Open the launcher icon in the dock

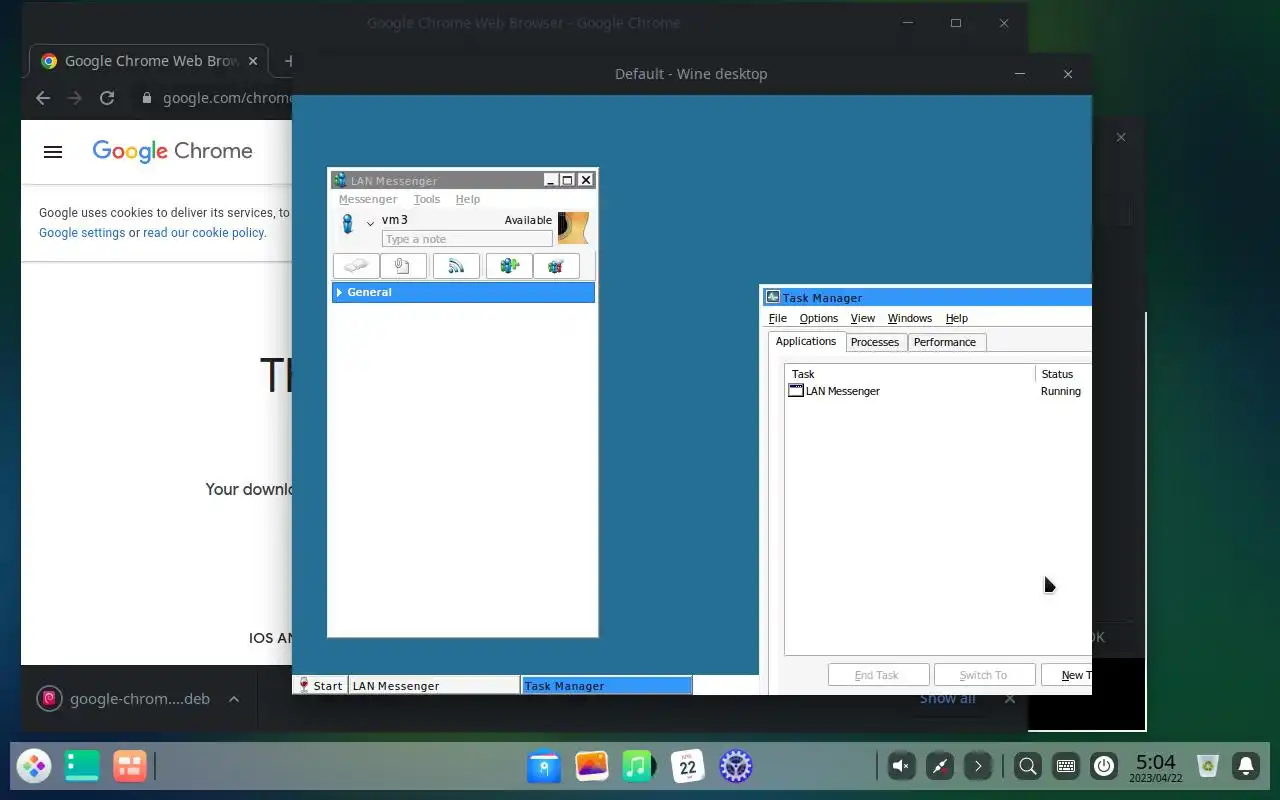(34, 766)
